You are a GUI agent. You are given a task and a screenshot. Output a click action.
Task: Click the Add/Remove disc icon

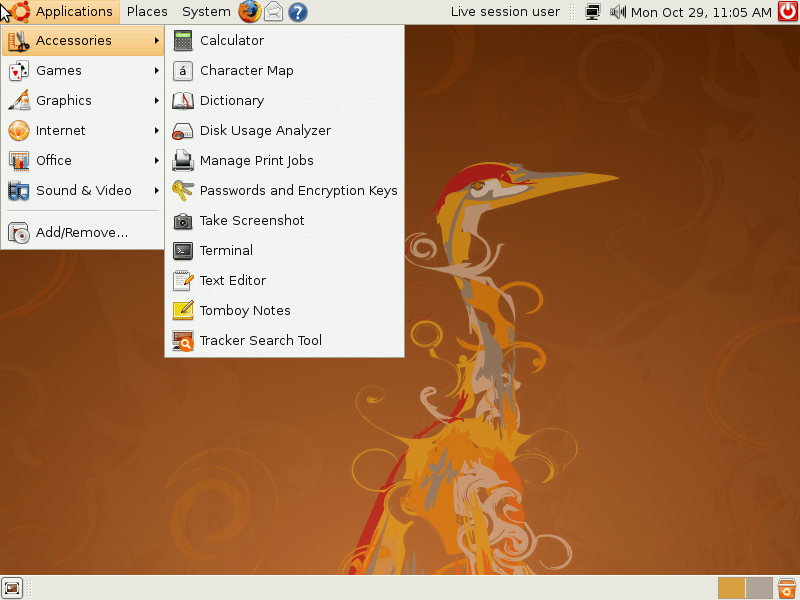click(x=18, y=233)
